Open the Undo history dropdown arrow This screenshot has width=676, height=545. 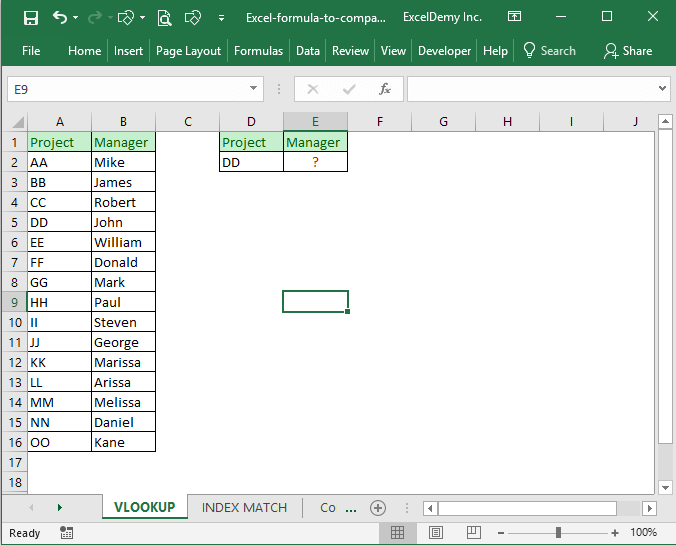(x=75, y=17)
